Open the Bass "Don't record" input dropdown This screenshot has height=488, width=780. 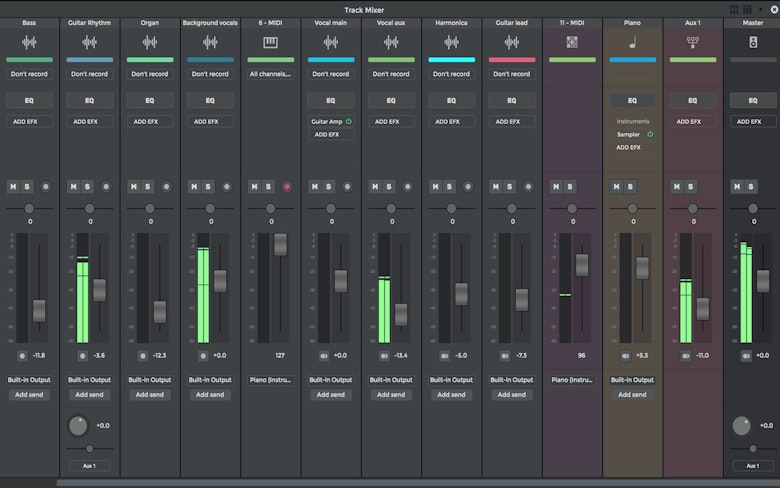point(29,74)
